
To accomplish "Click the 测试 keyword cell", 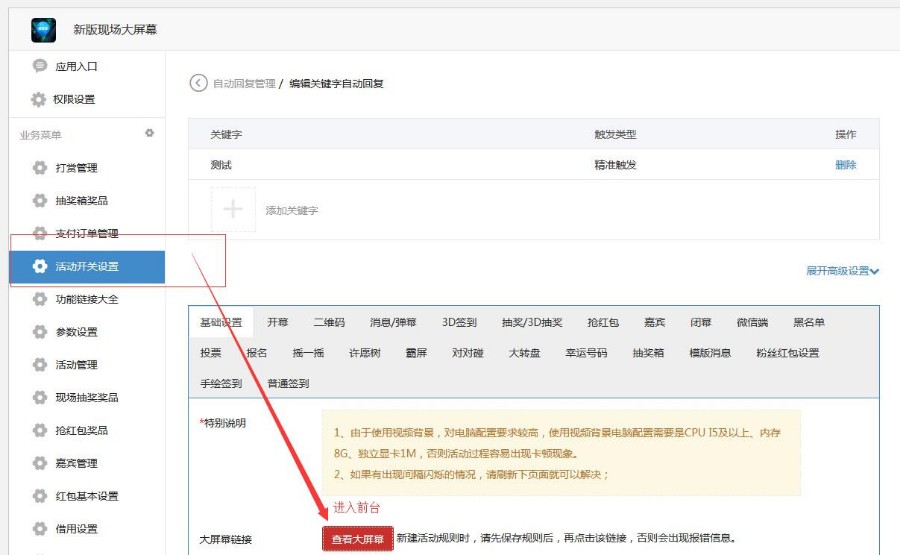I will click(x=221, y=165).
